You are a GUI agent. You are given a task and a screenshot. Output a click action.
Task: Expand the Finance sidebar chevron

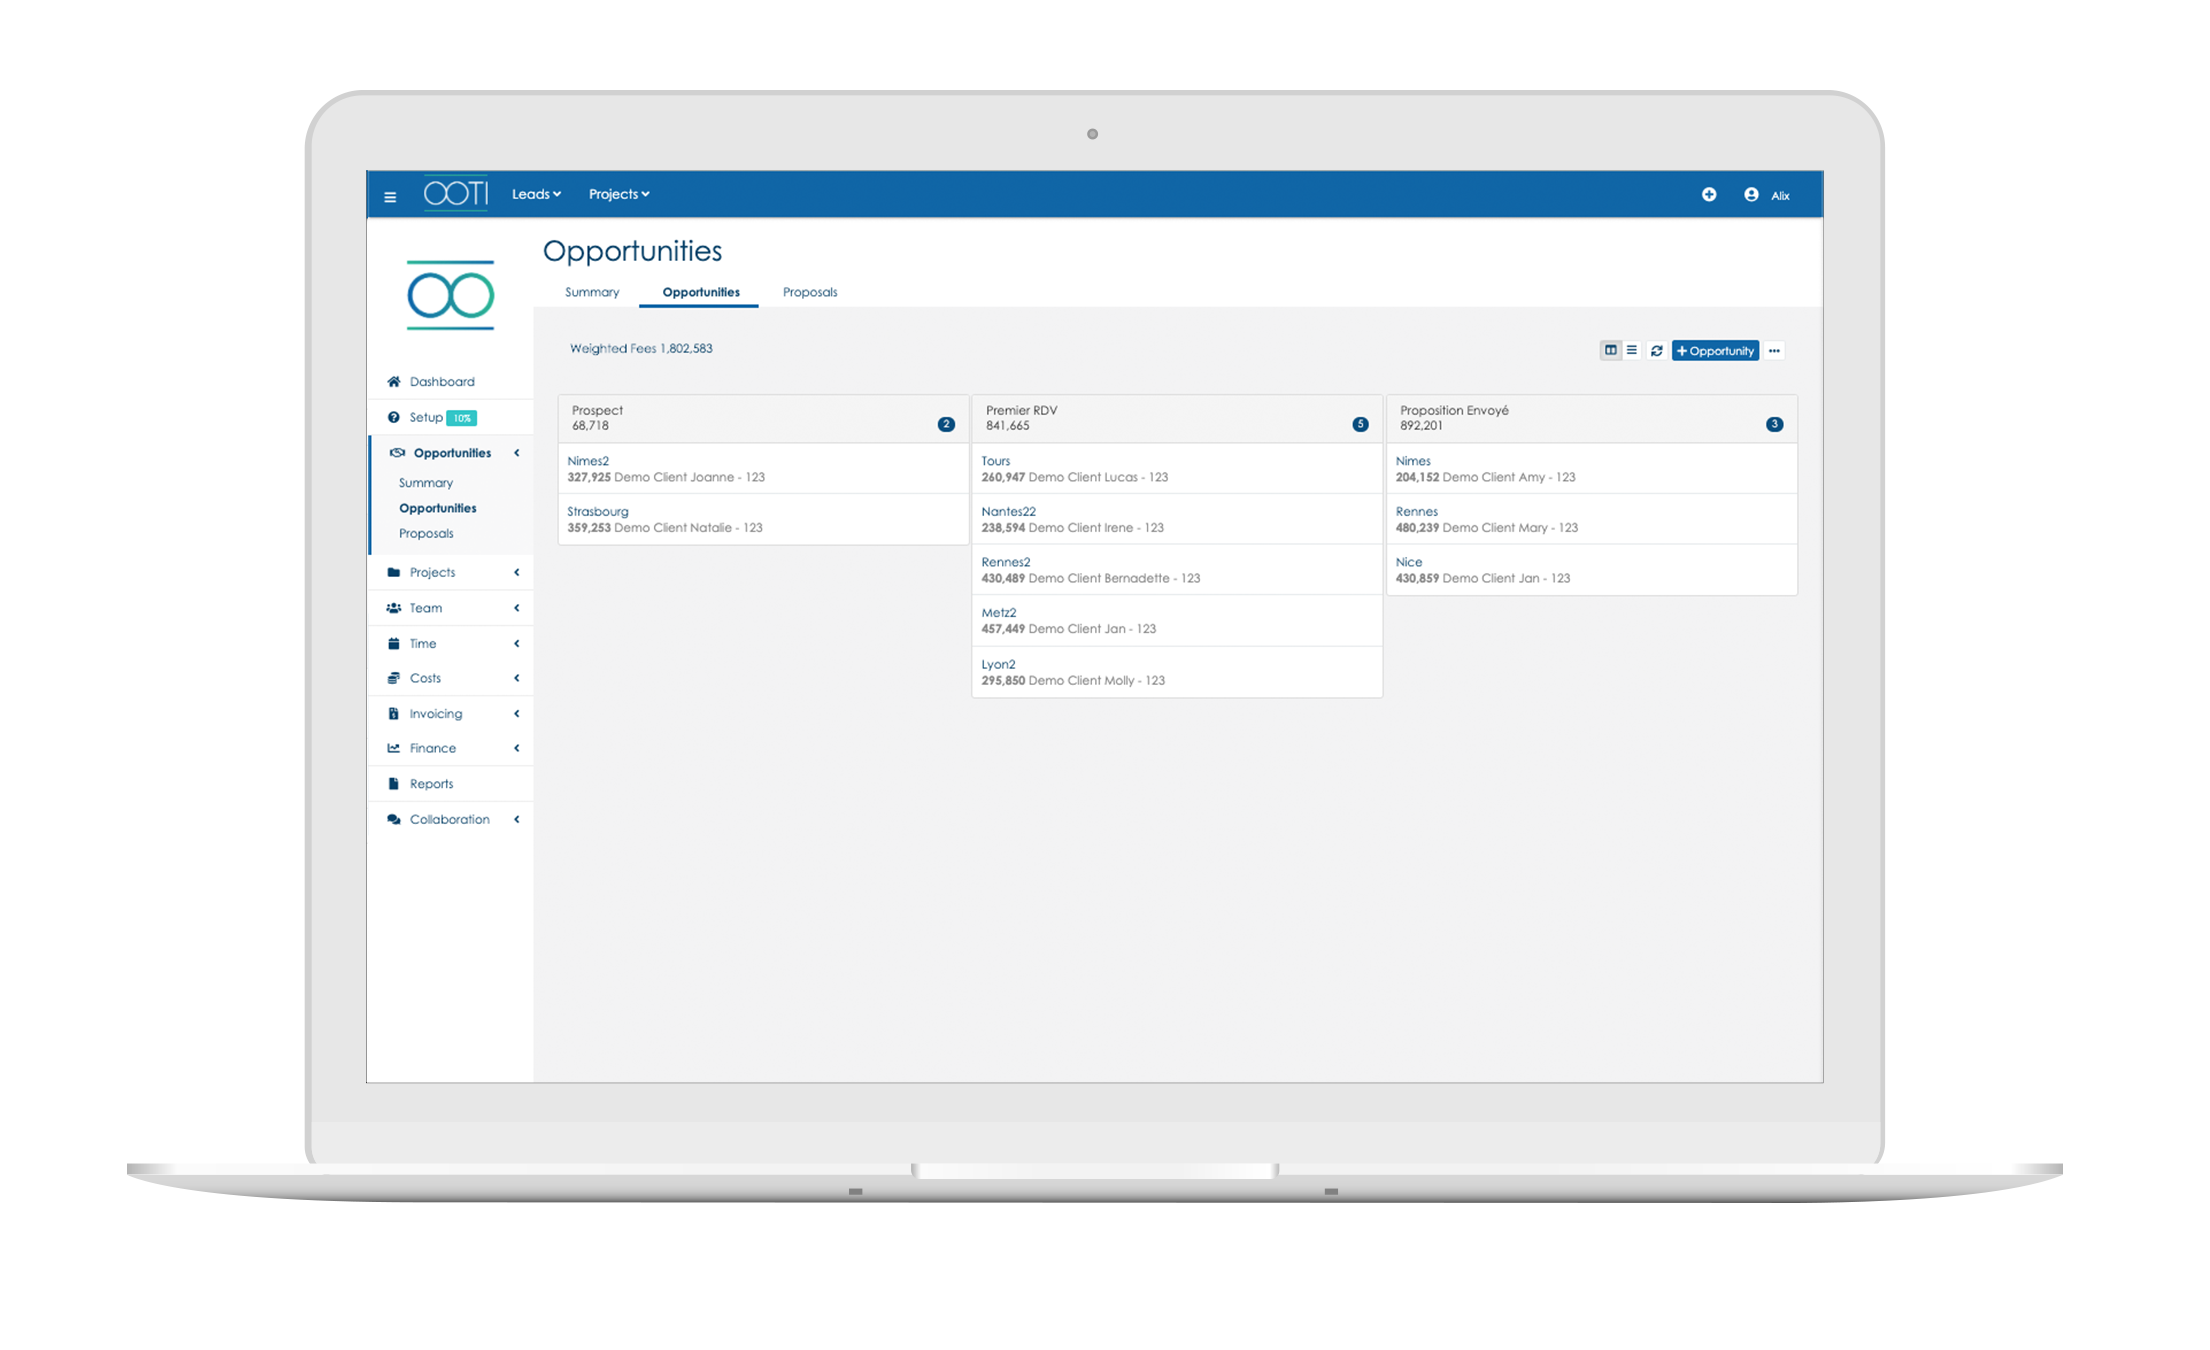click(x=517, y=748)
